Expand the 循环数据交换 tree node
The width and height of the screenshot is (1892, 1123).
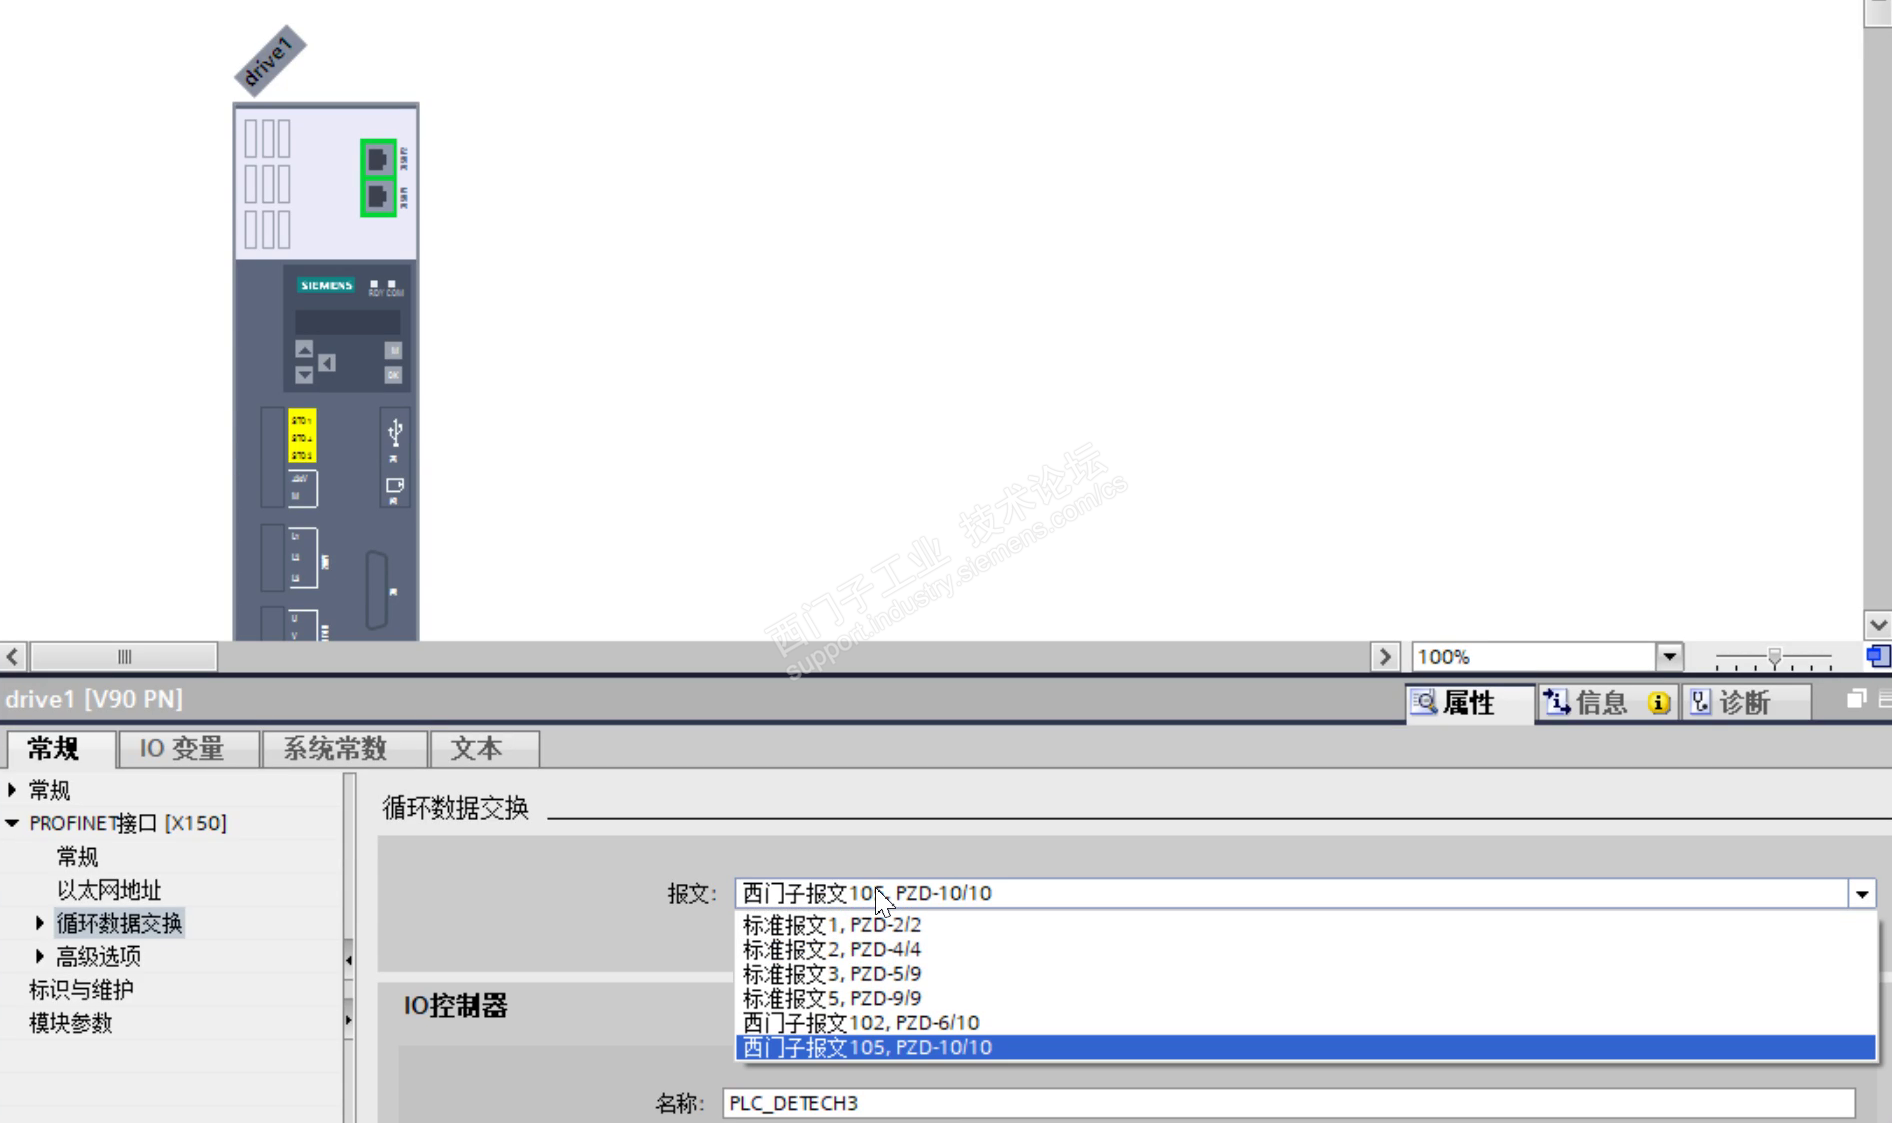39,923
